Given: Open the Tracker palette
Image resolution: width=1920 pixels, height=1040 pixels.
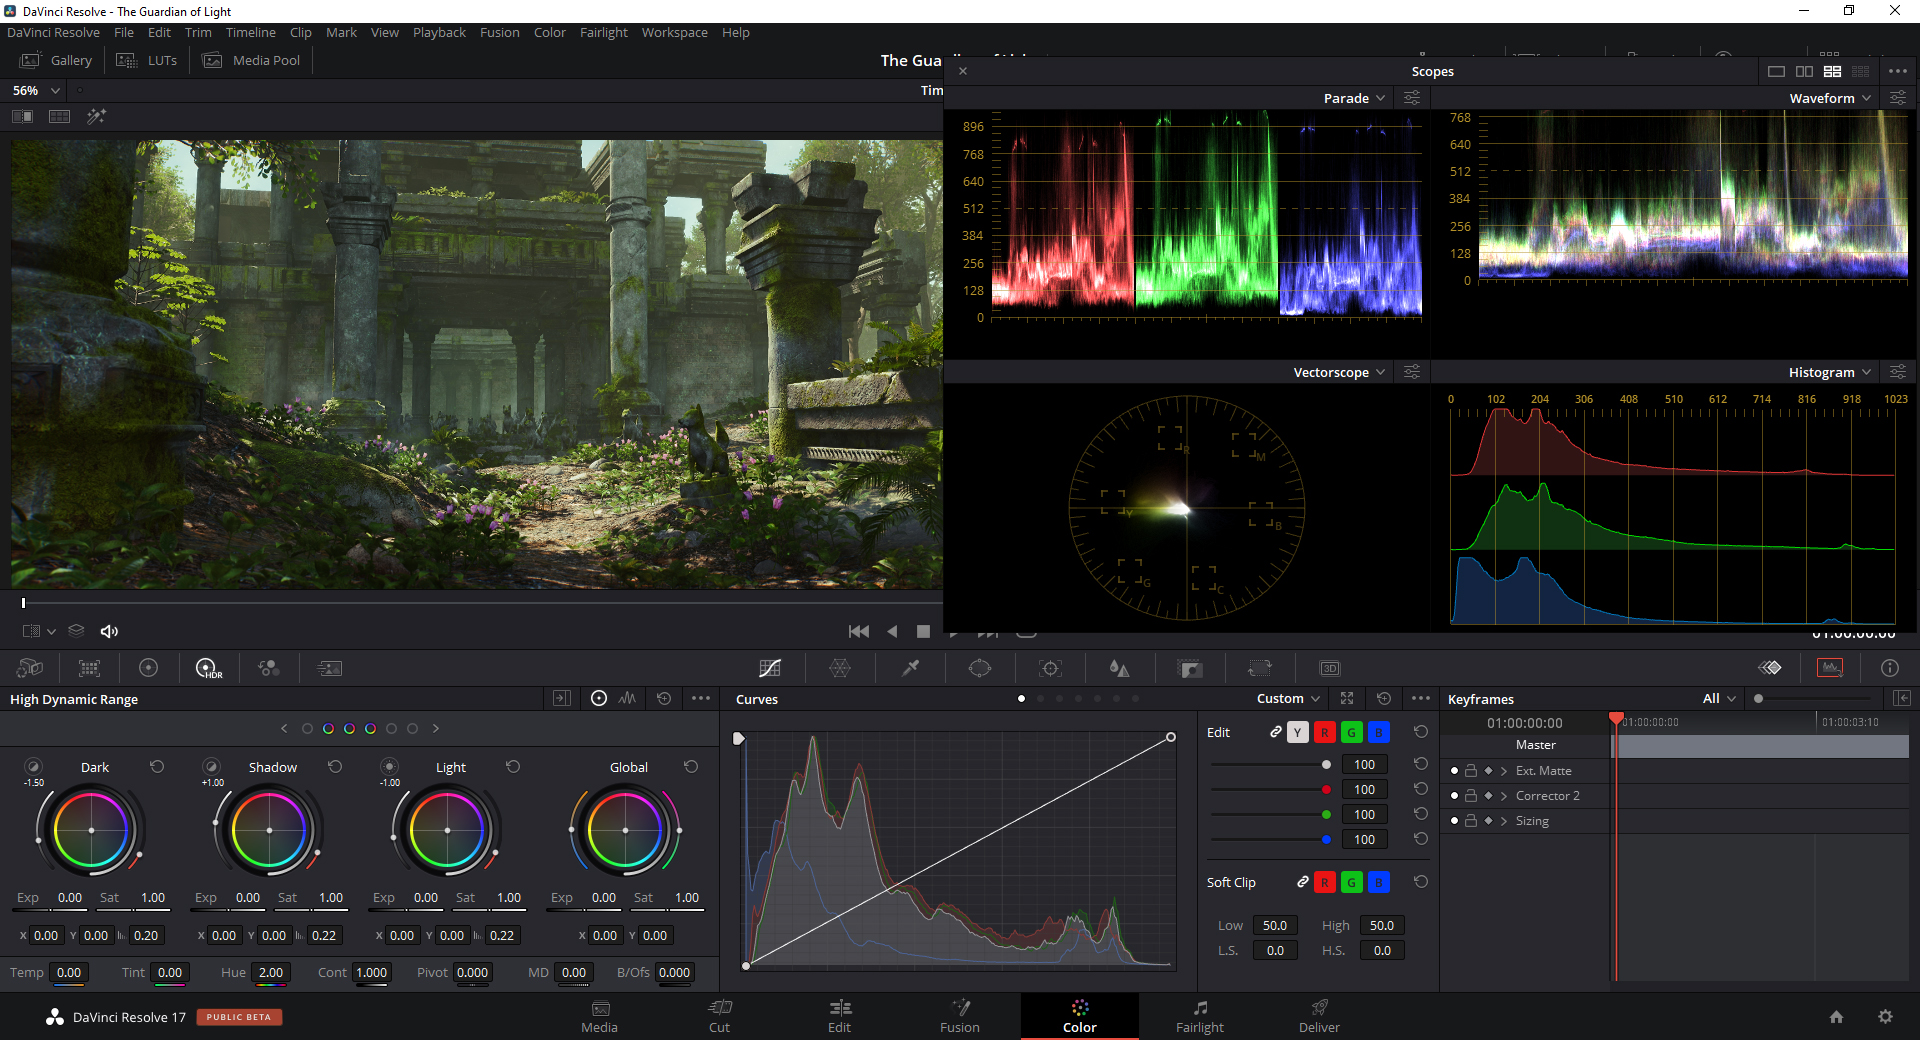Looking at the screenshot, I should pyautogui.click(x=1050, y=668).
